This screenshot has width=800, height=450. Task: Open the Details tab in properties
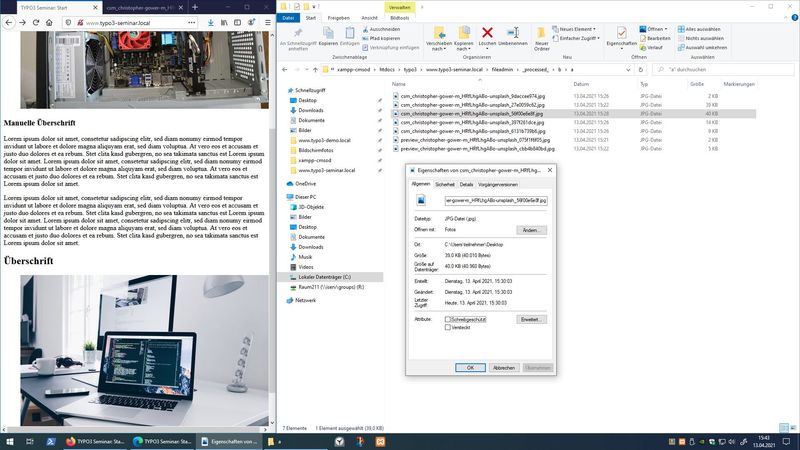click(466, 184)
